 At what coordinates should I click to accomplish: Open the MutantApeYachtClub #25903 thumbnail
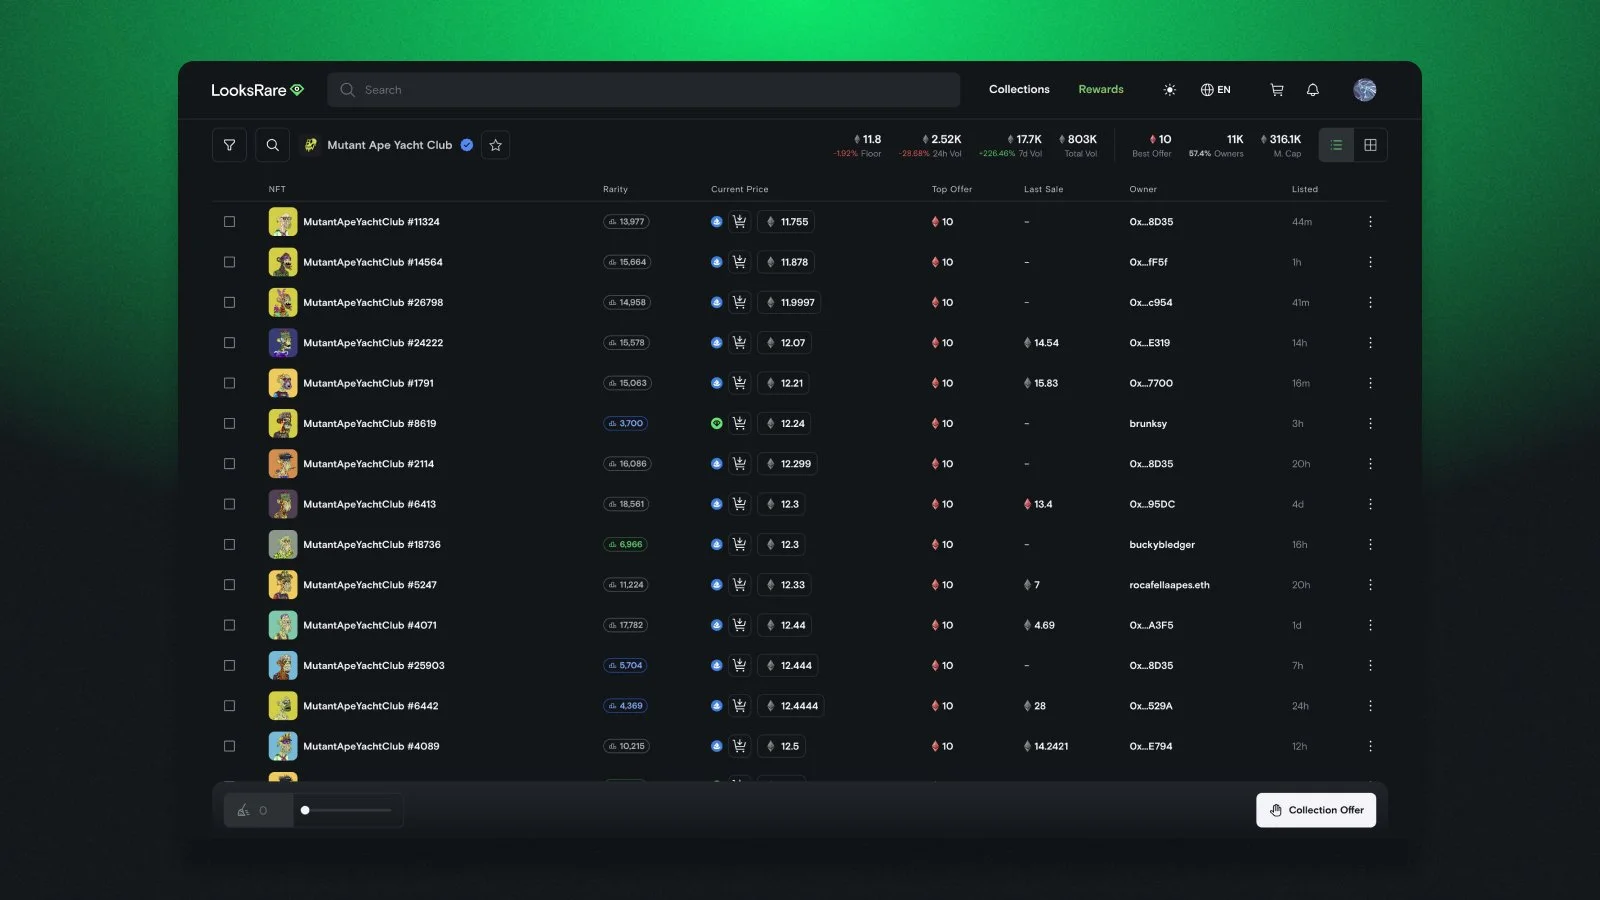[x=283, y=665]
